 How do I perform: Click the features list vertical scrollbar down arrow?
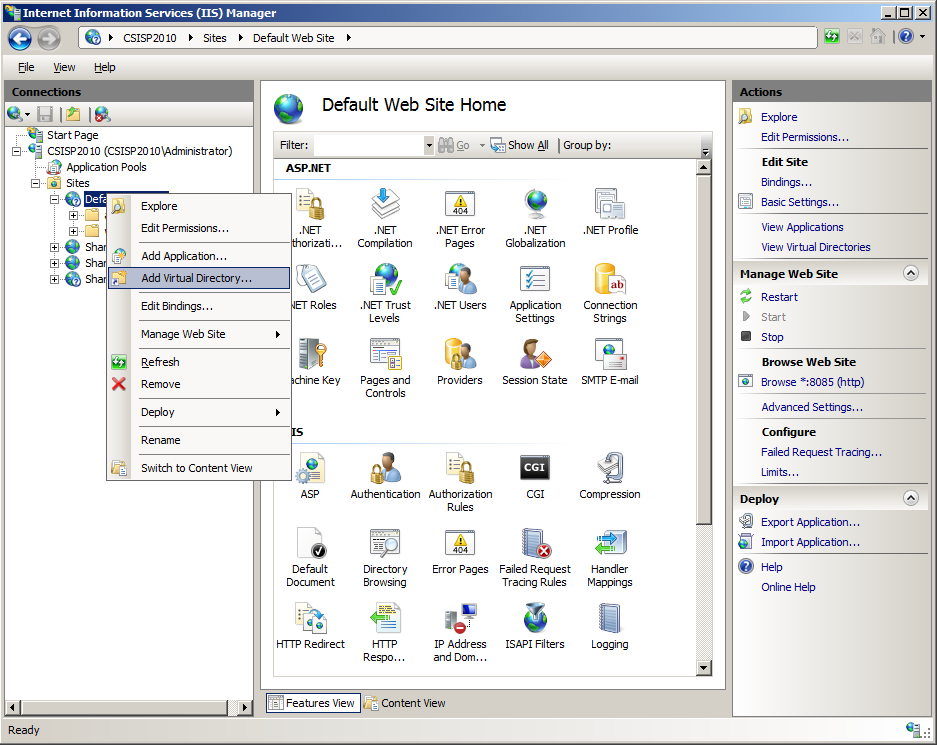click(703, 667)
